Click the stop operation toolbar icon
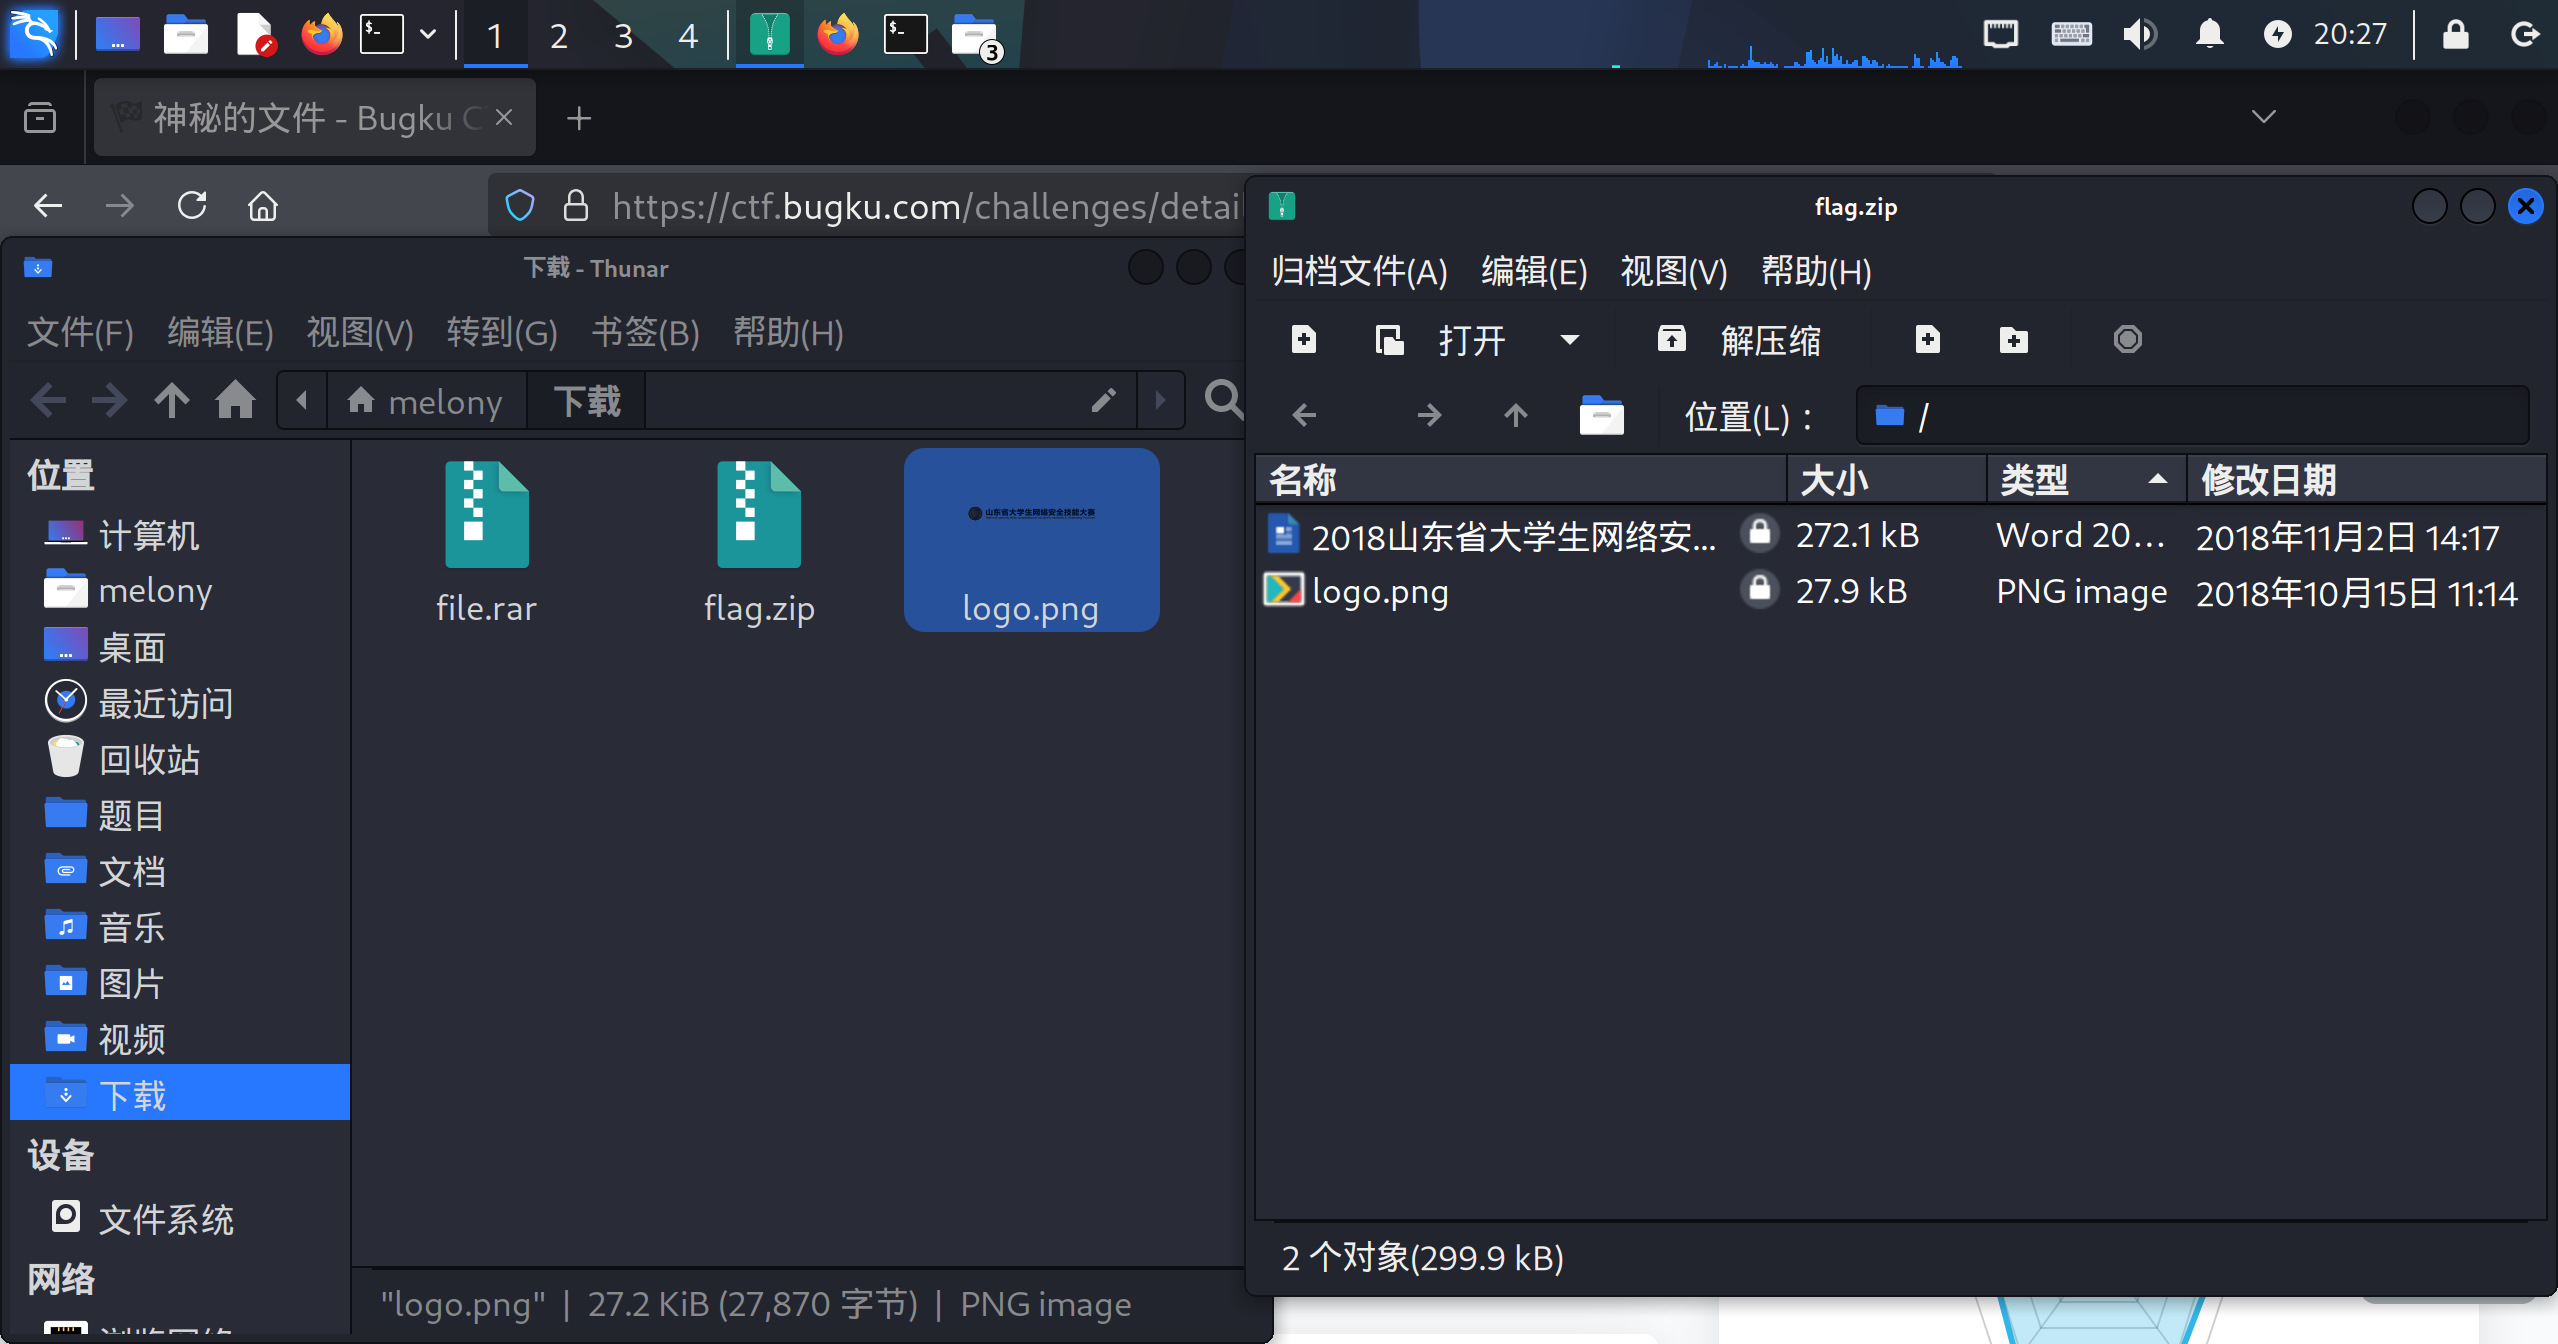Screen dimensions: 2558x1344 (2127, 340)
